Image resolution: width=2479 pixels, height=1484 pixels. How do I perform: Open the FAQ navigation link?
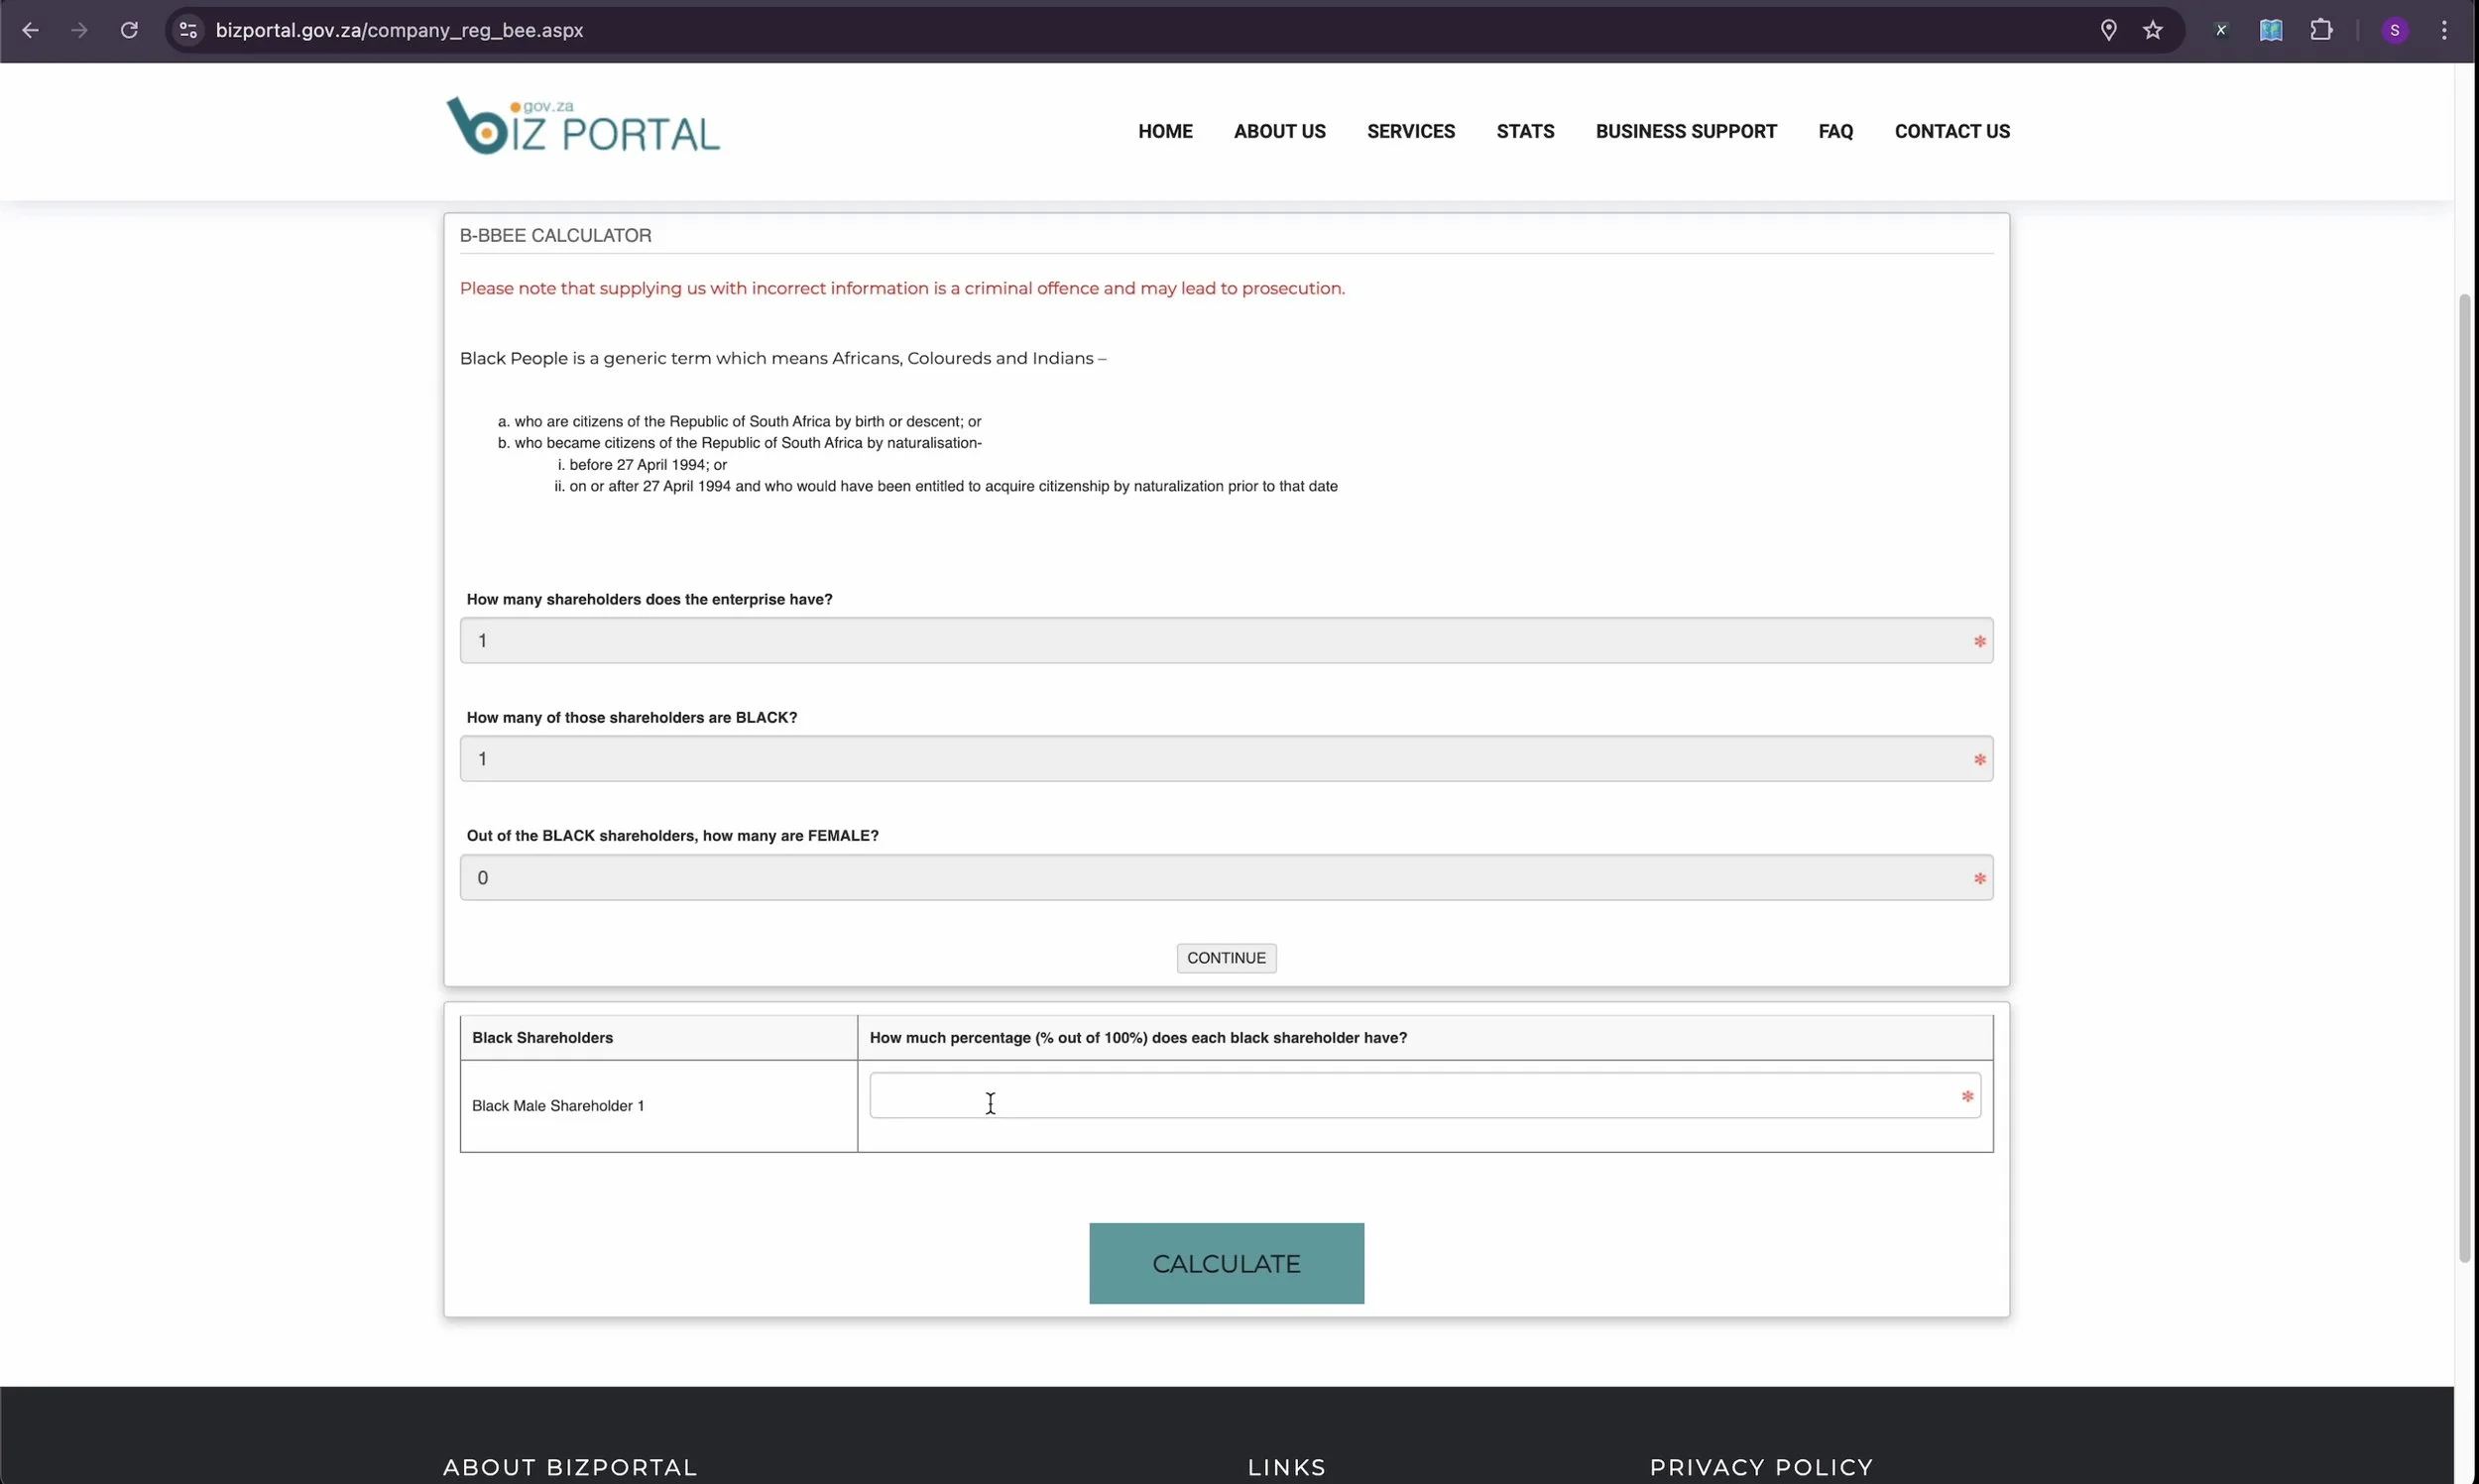[1835, 131]
